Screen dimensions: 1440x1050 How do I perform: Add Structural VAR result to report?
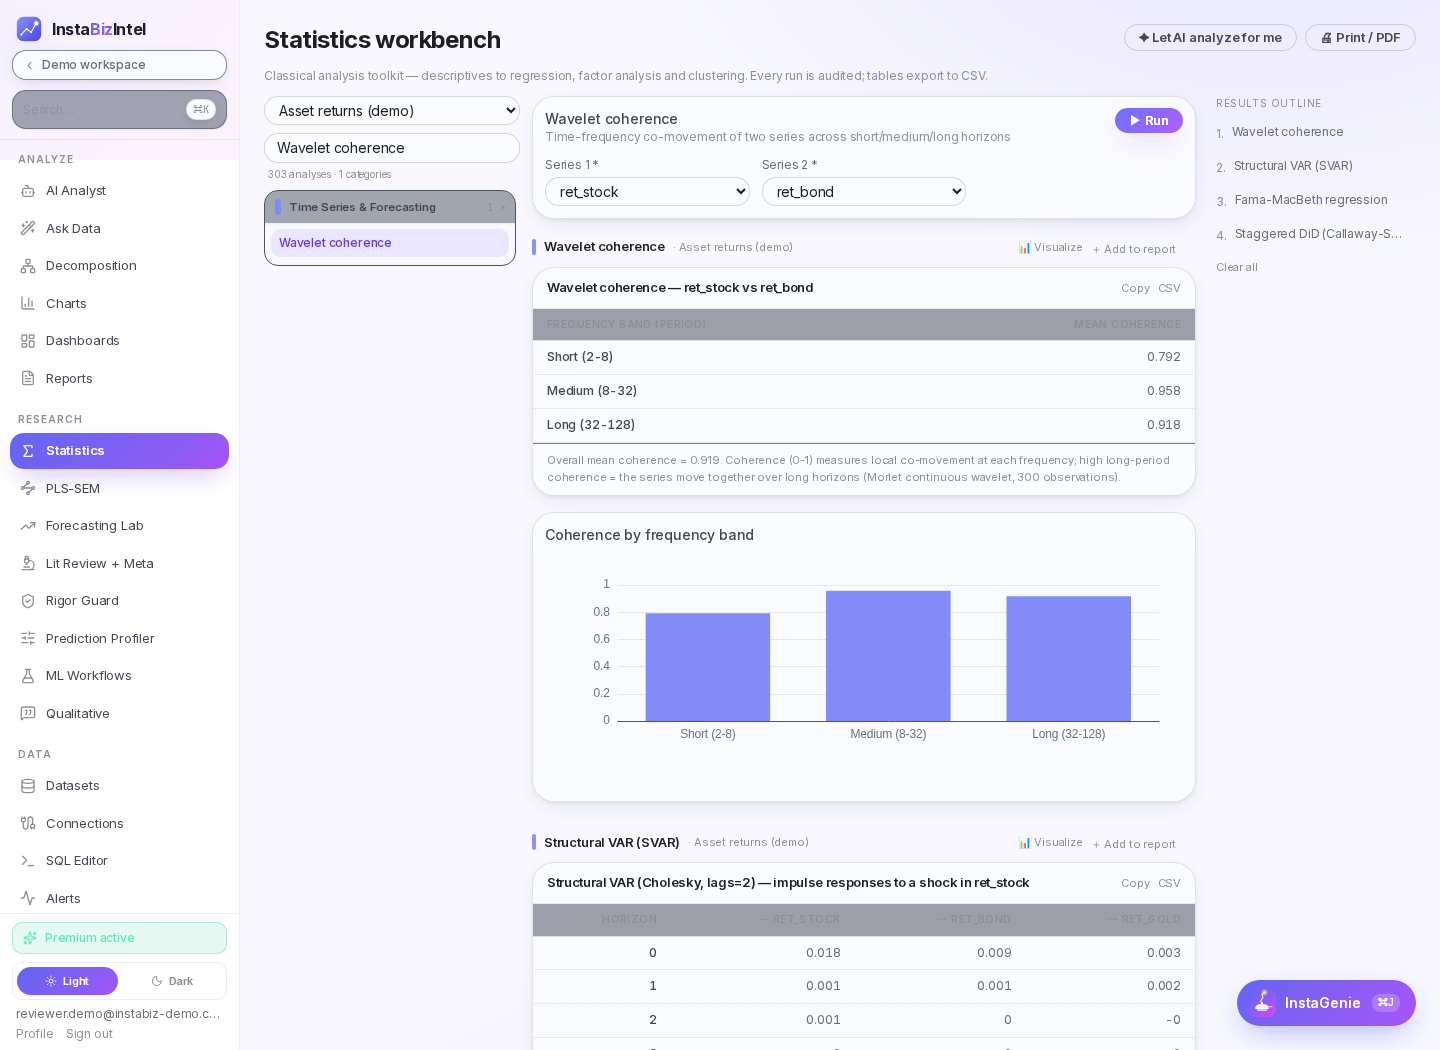pos(1134,844)
